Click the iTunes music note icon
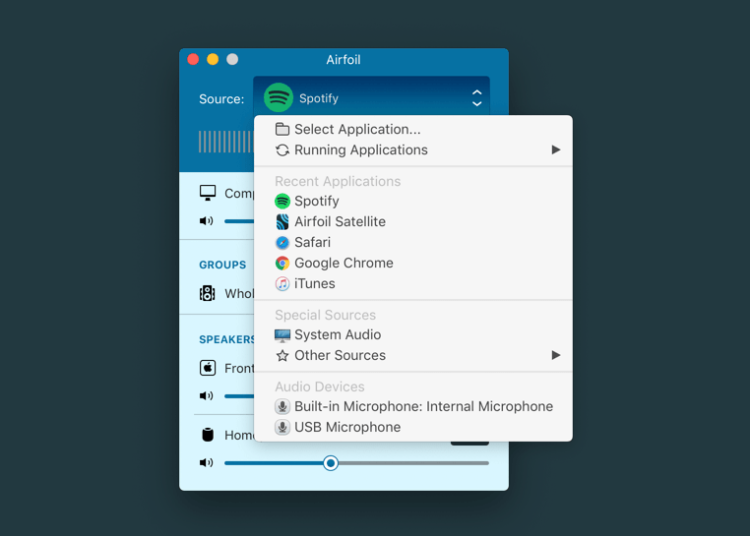750x536 pixels. coord(282,284)
